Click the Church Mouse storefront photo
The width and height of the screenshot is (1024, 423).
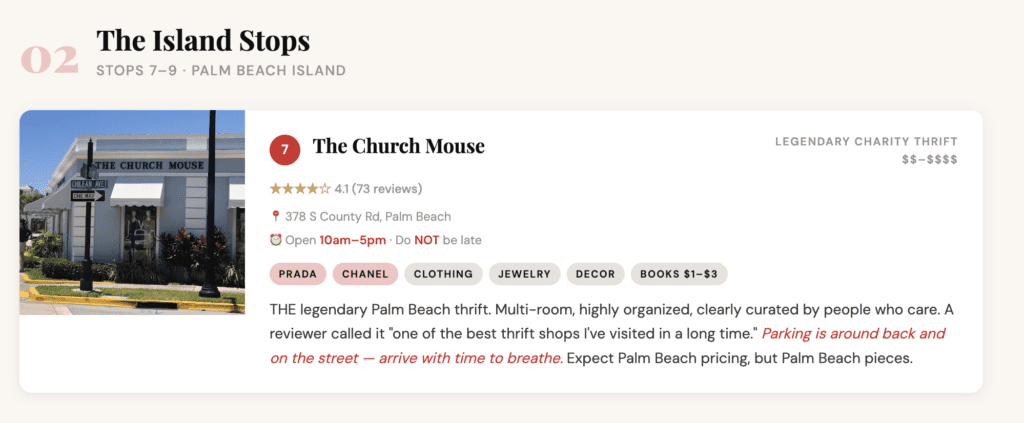coord(132,212)
